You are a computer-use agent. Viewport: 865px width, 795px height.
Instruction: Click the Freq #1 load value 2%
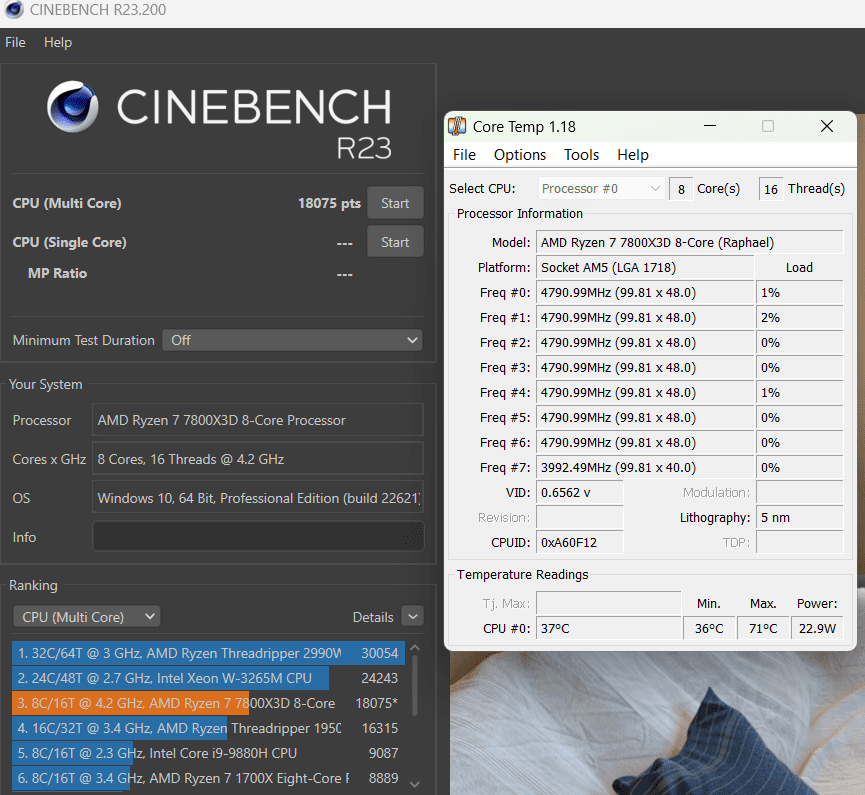pyautogui.click(x=799, y=318)
